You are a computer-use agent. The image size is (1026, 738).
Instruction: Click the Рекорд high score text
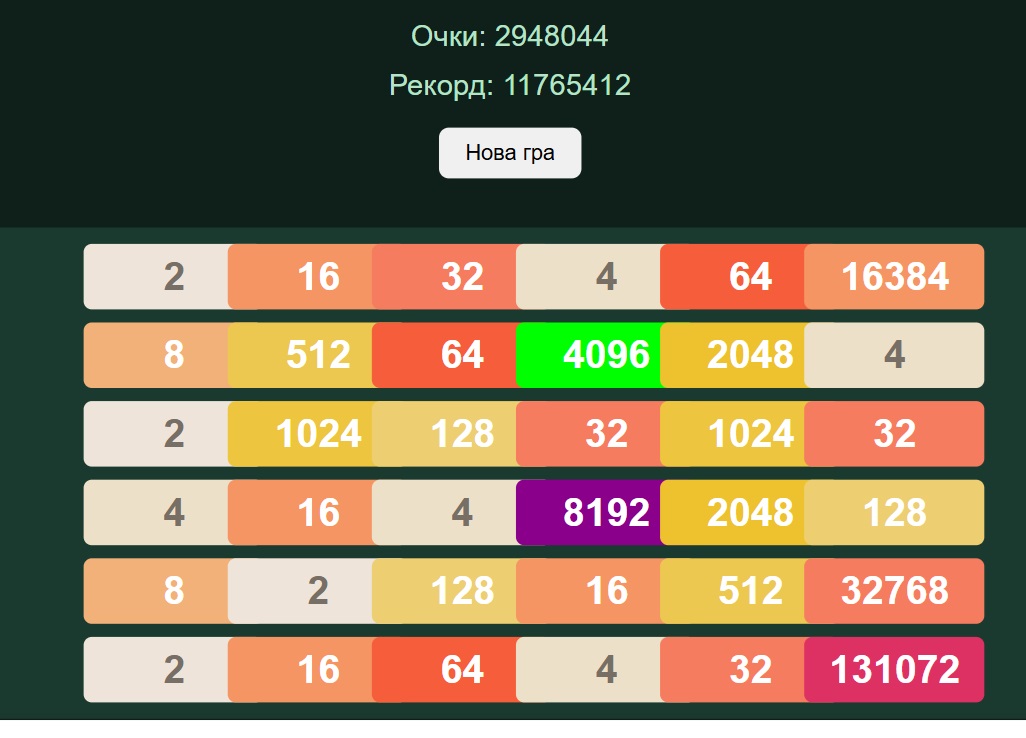tap(510, 85)
